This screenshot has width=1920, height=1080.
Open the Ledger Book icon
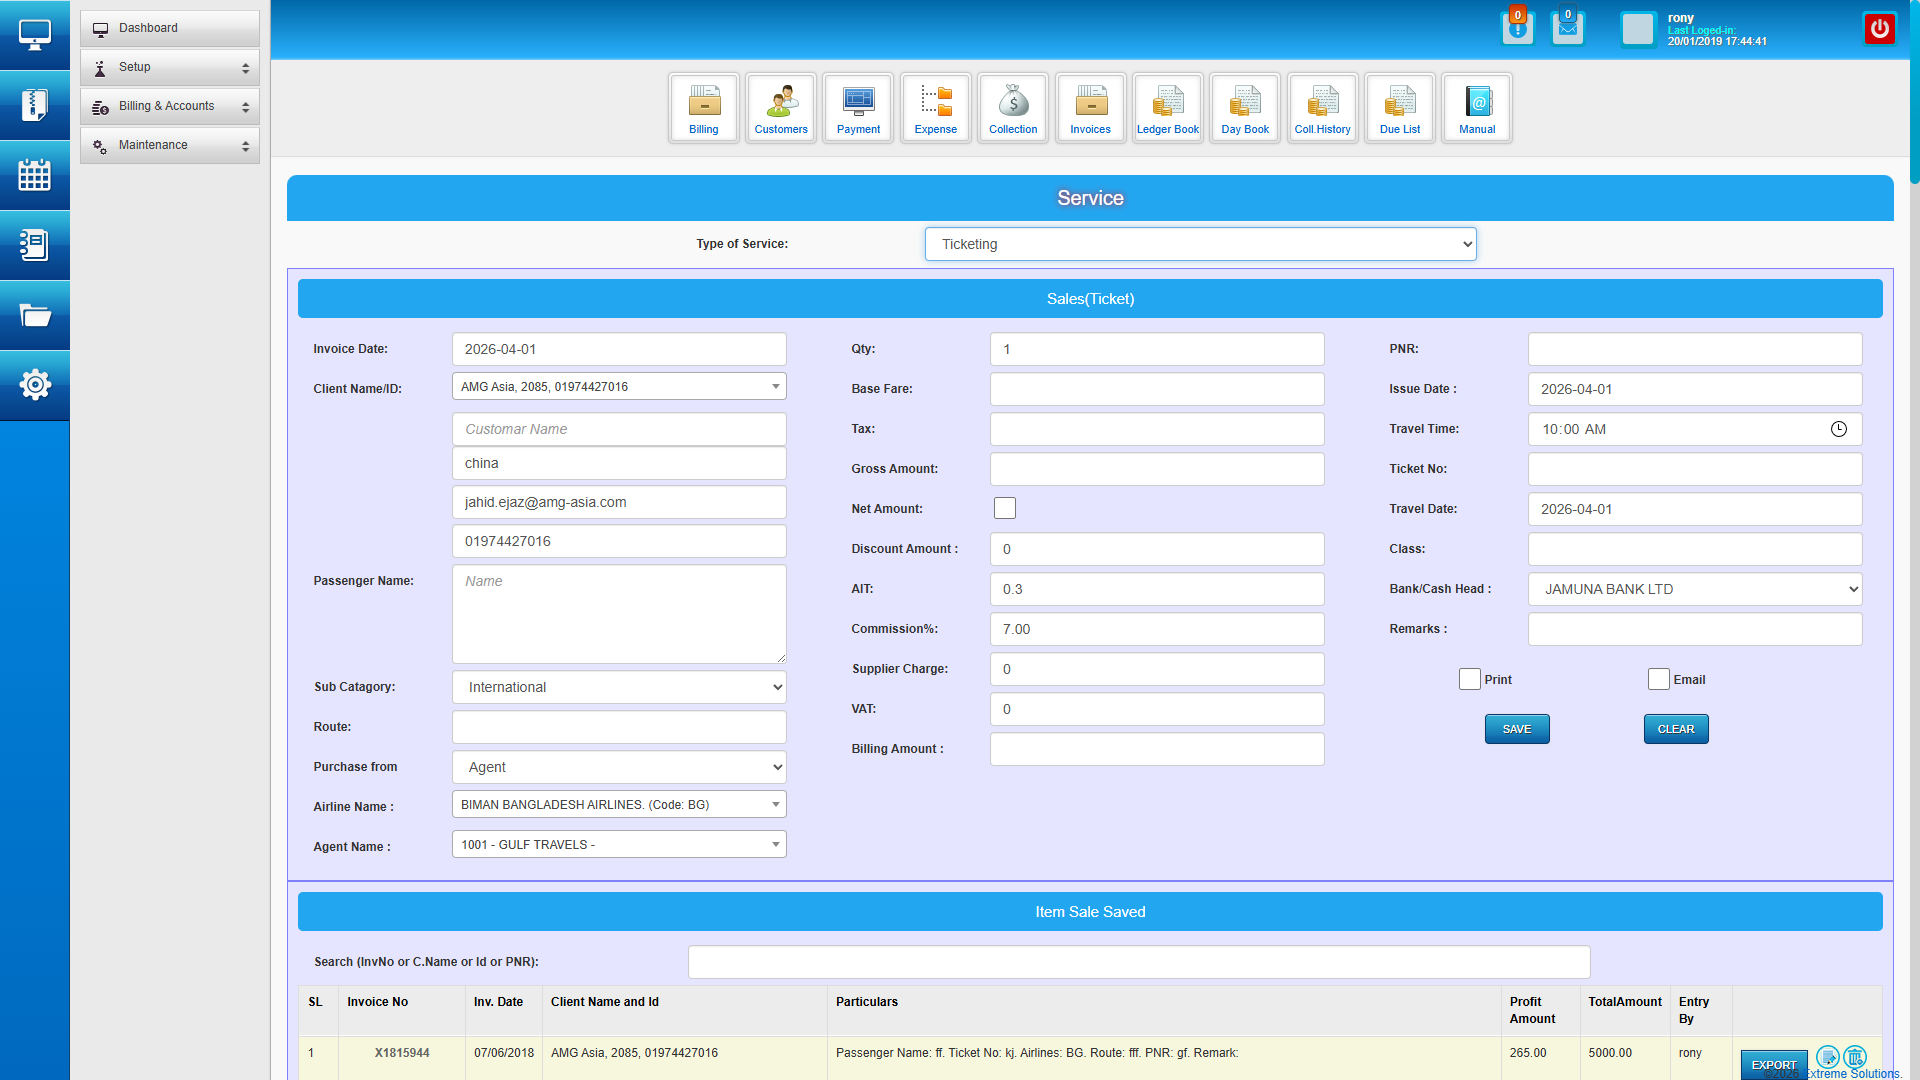click(1167, 107)
